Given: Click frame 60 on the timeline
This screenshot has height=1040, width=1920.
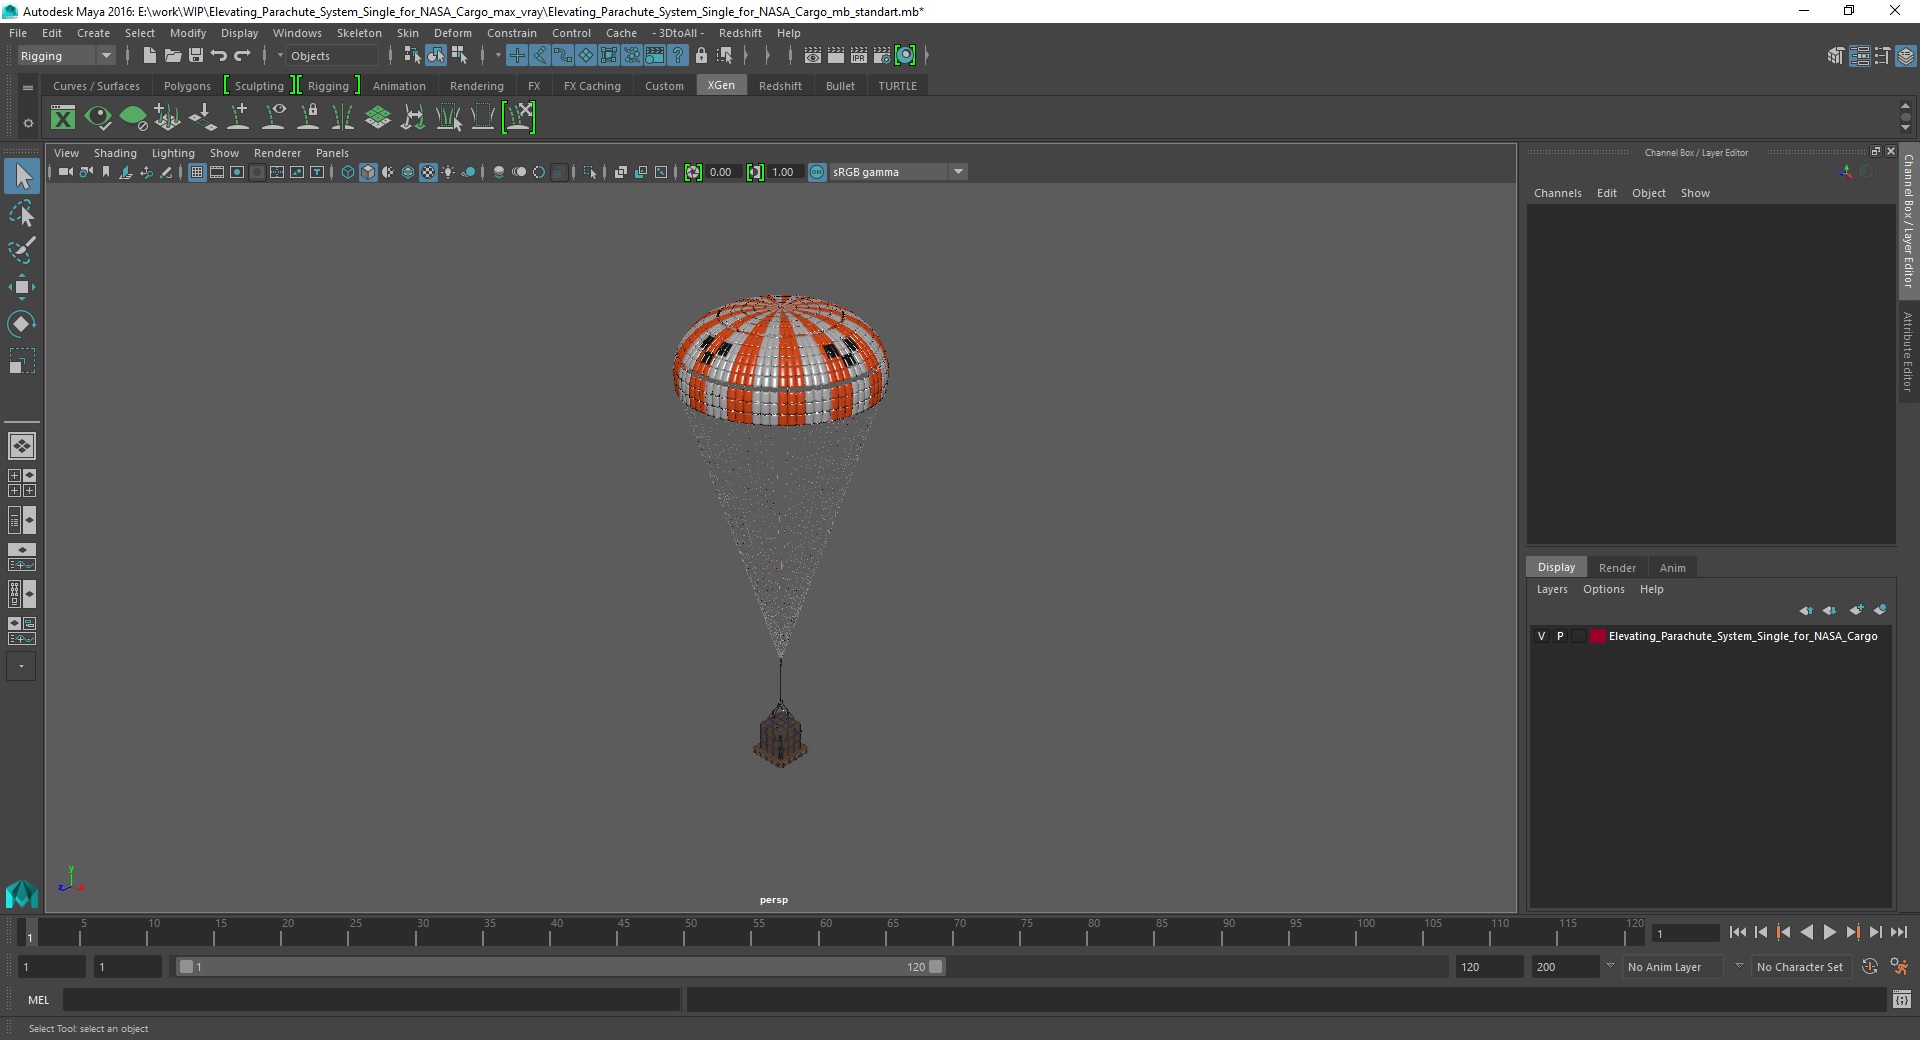Looking at the screenshot, I should point(825,933).
